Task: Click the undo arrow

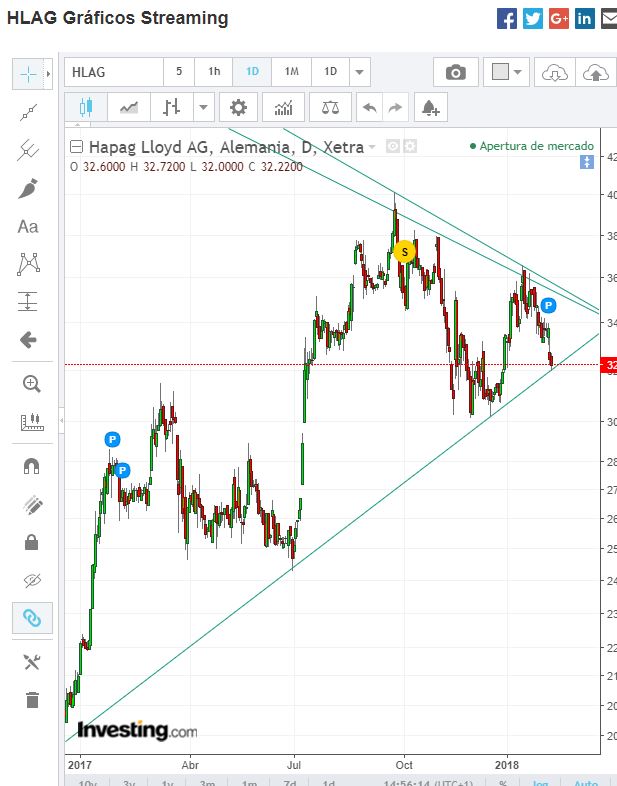Action: [x=369, y=107]
